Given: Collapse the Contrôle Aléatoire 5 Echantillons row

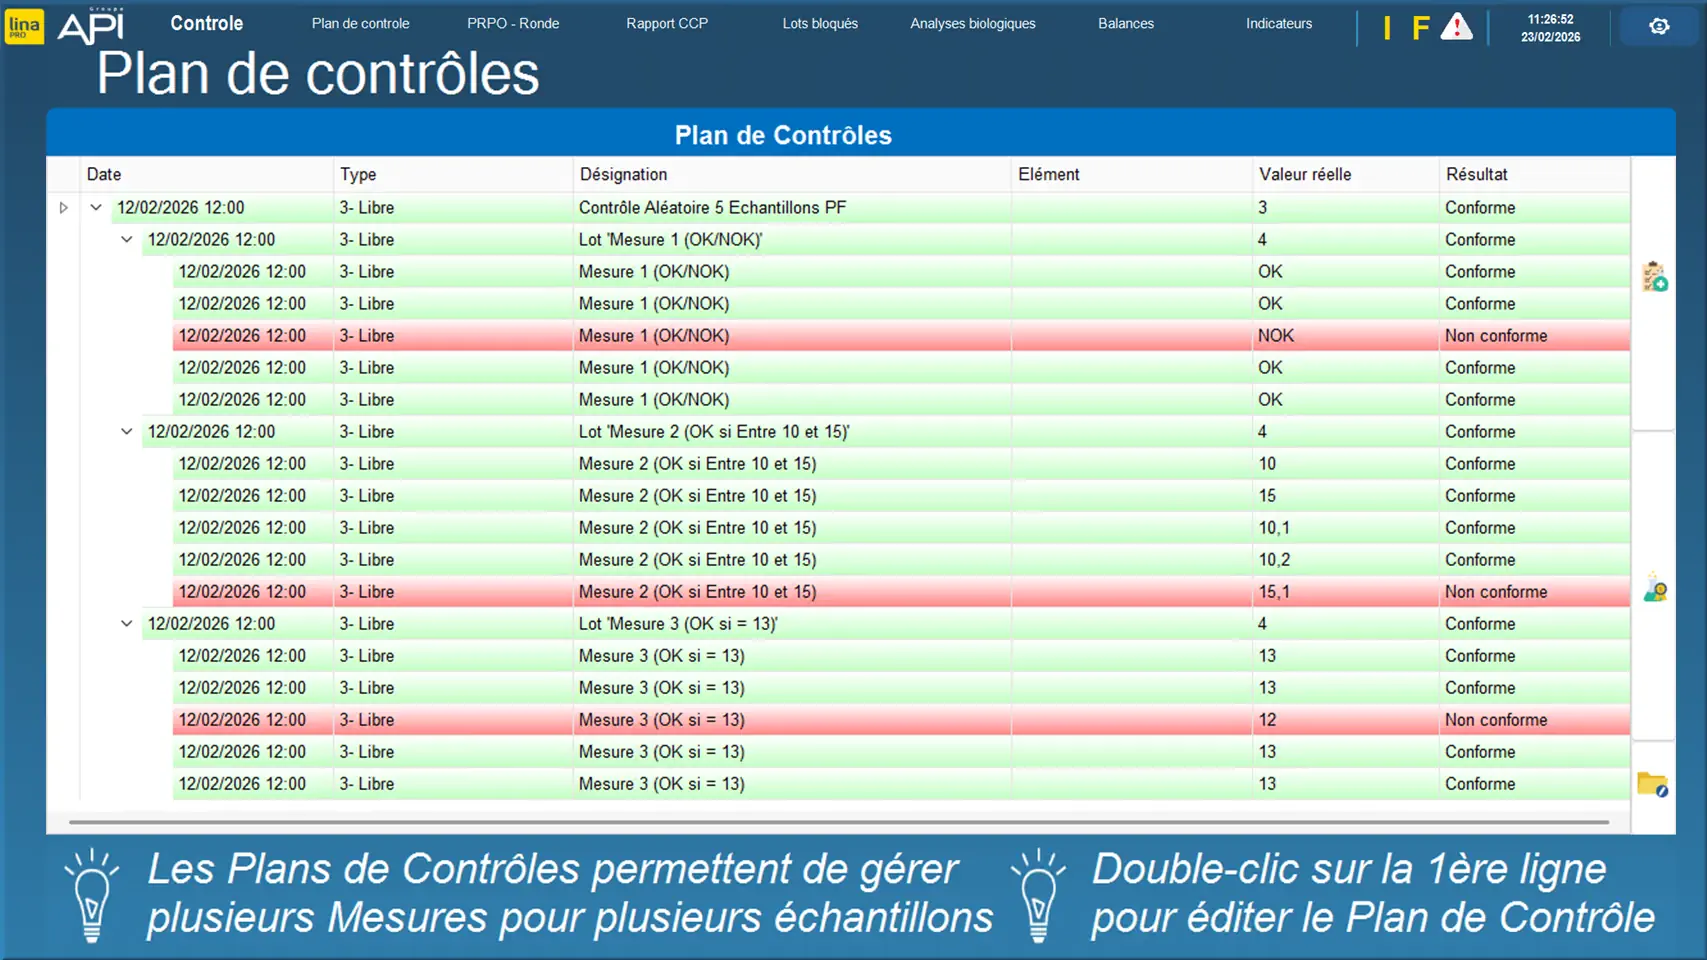Looking at the screenshot, I should click(96, 208).
